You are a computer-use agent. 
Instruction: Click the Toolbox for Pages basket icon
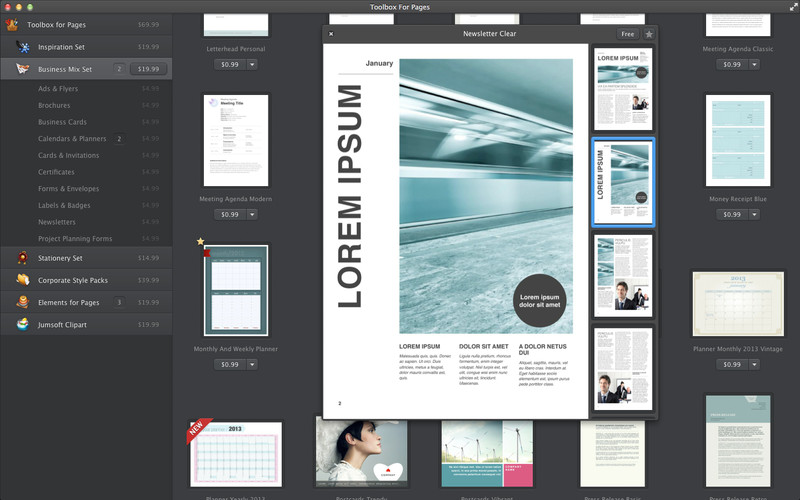coord(12,24)
